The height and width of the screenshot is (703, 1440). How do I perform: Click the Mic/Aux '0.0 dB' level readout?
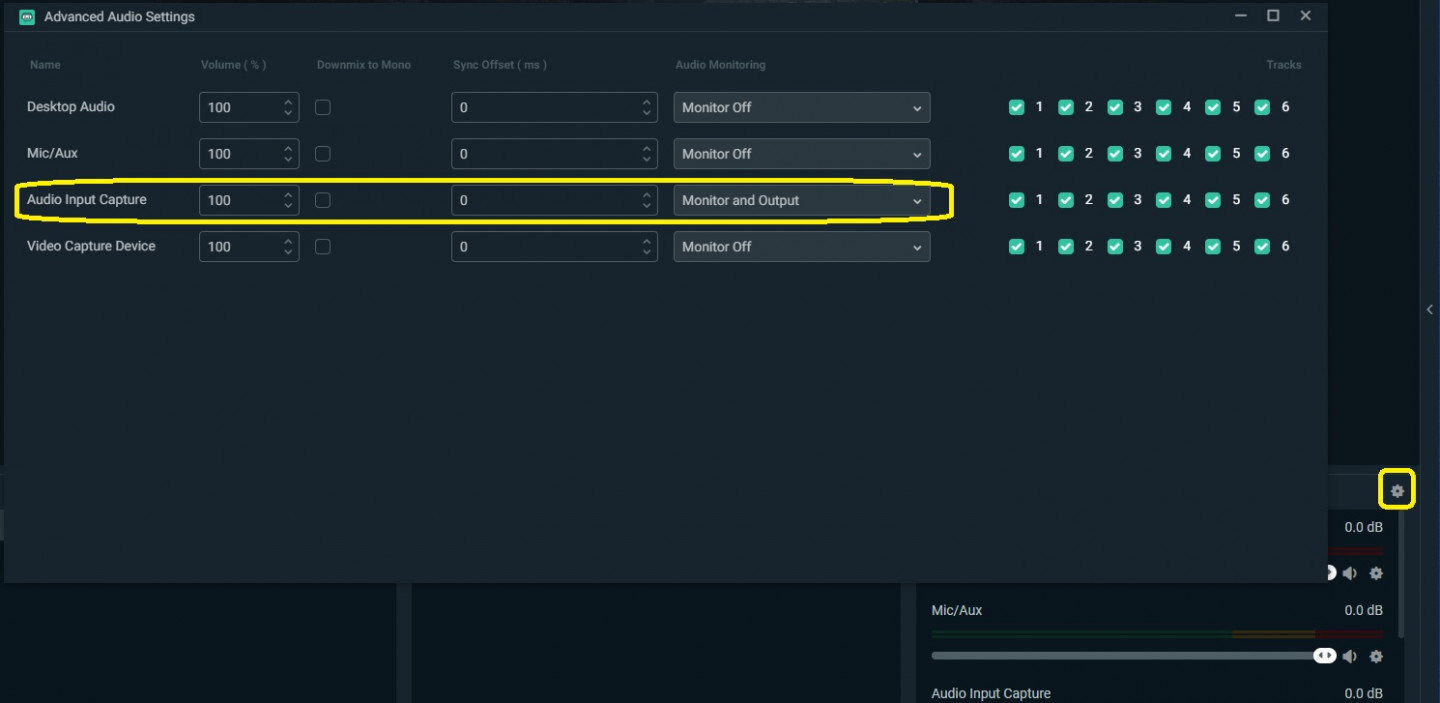click(x=1364, y=610)
